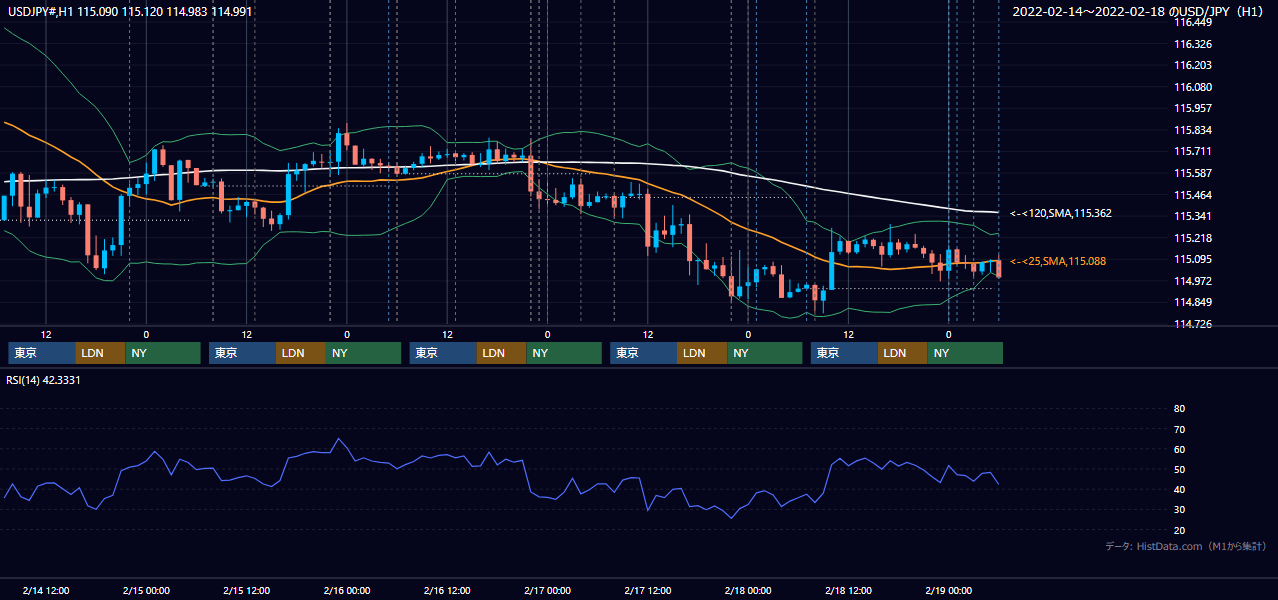Click the RSI 40 level label

(x=1179, y=489)
